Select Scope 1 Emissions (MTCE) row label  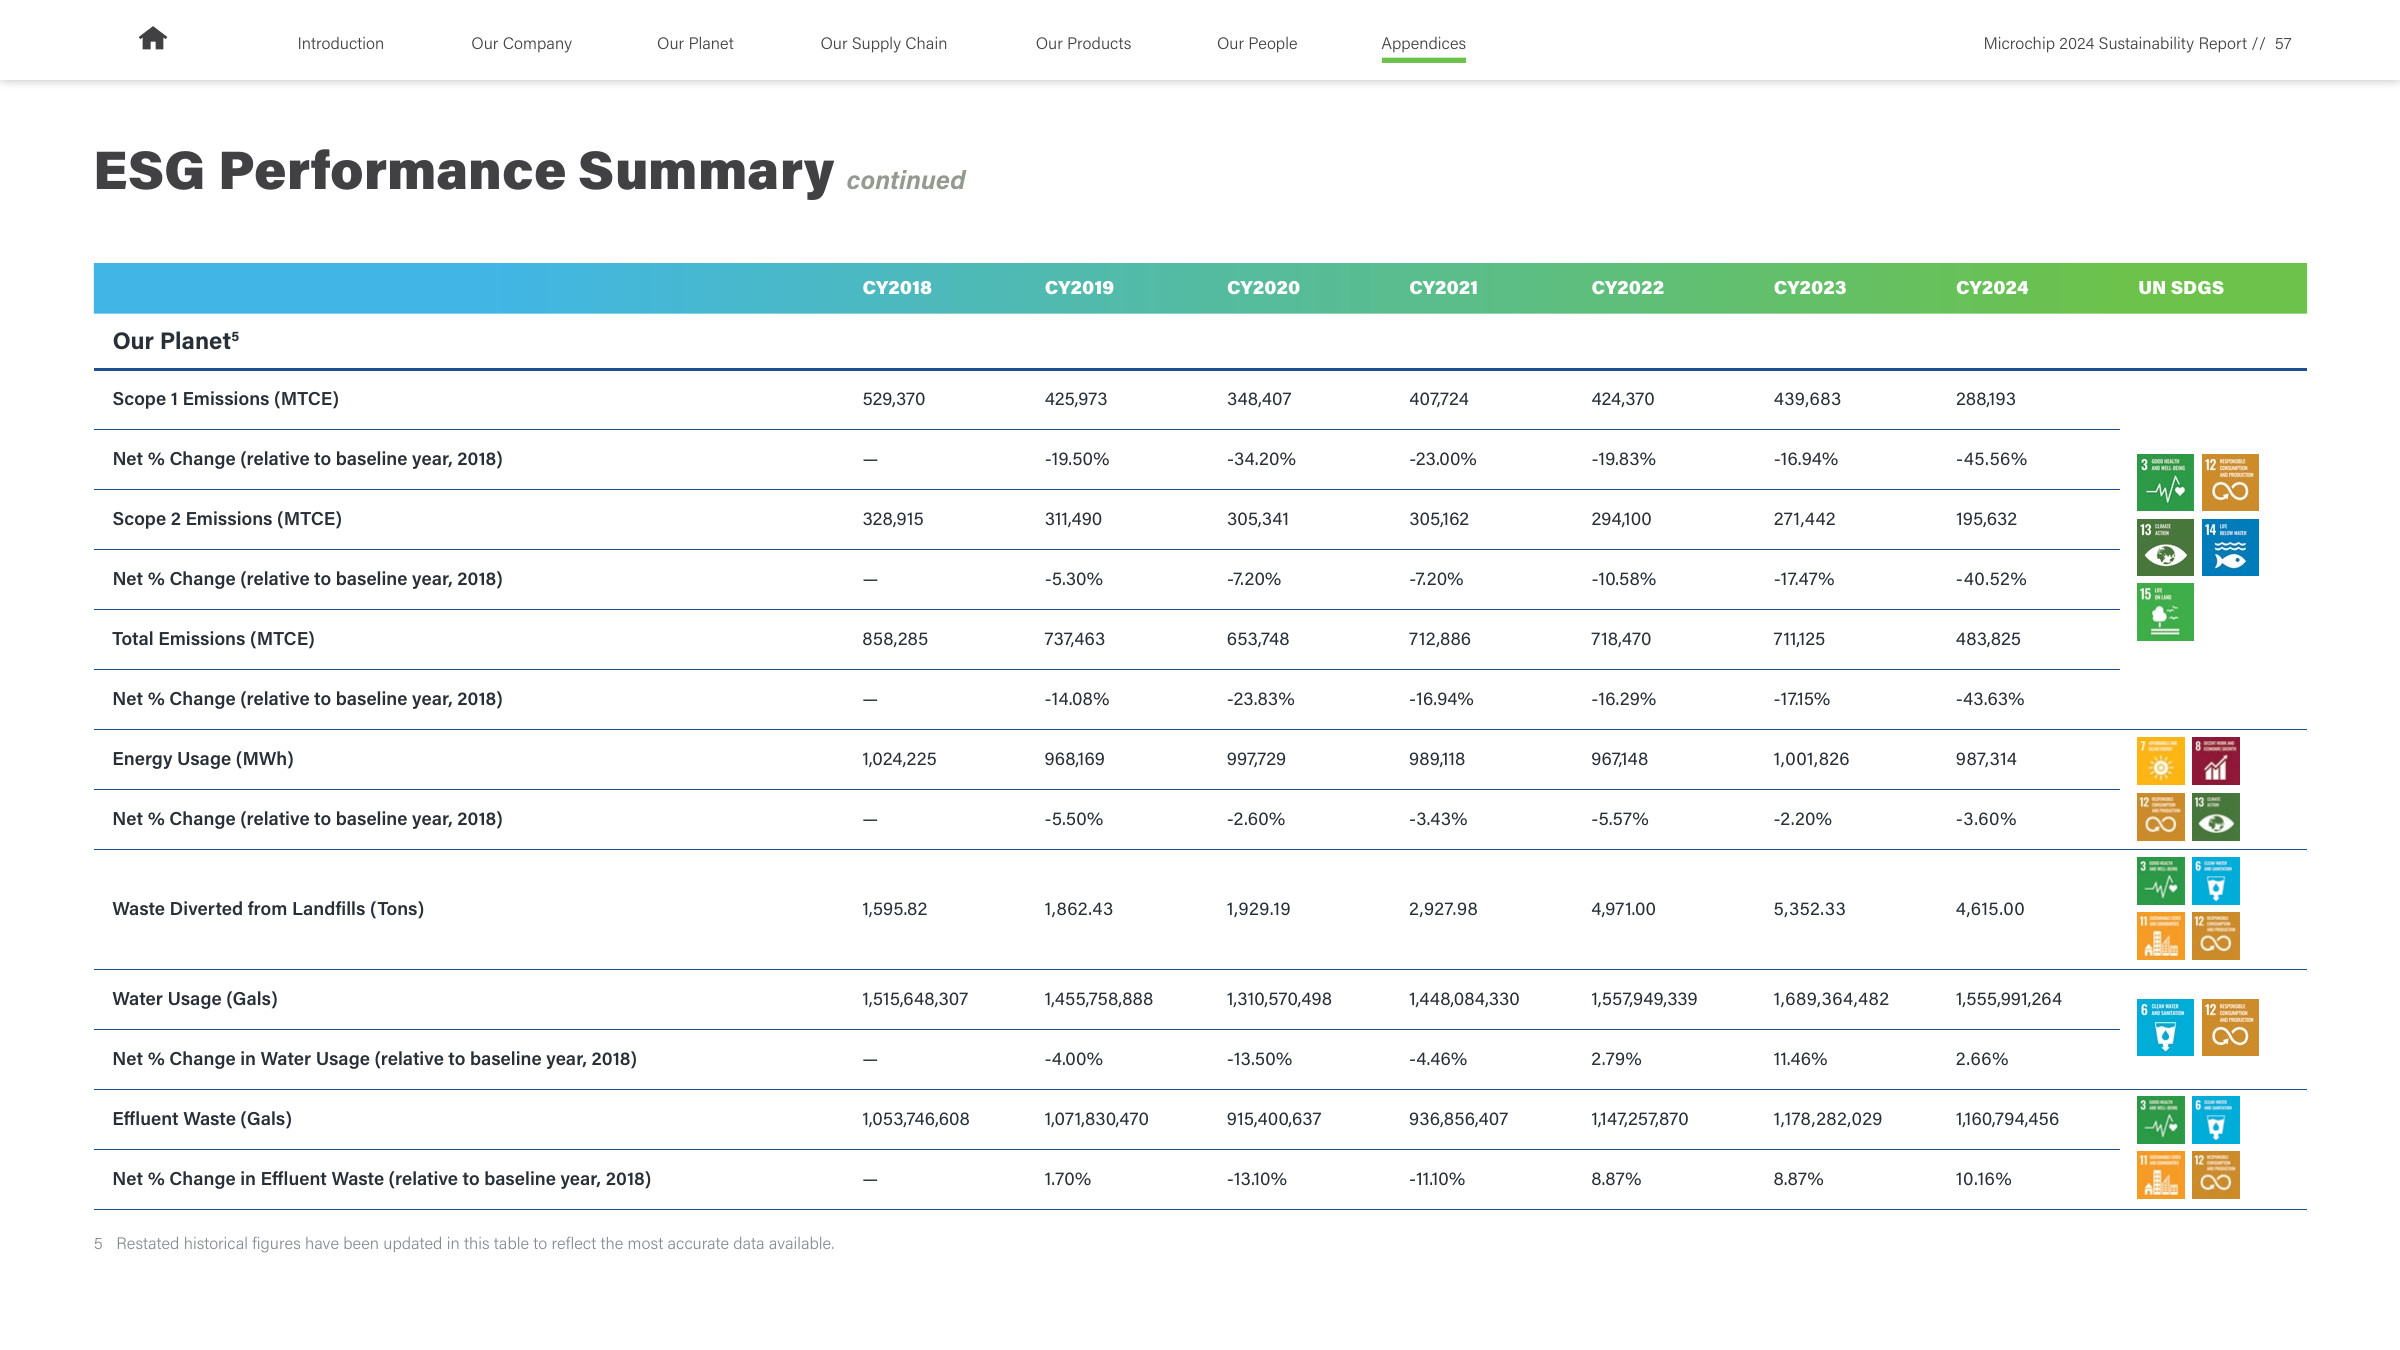225,399
